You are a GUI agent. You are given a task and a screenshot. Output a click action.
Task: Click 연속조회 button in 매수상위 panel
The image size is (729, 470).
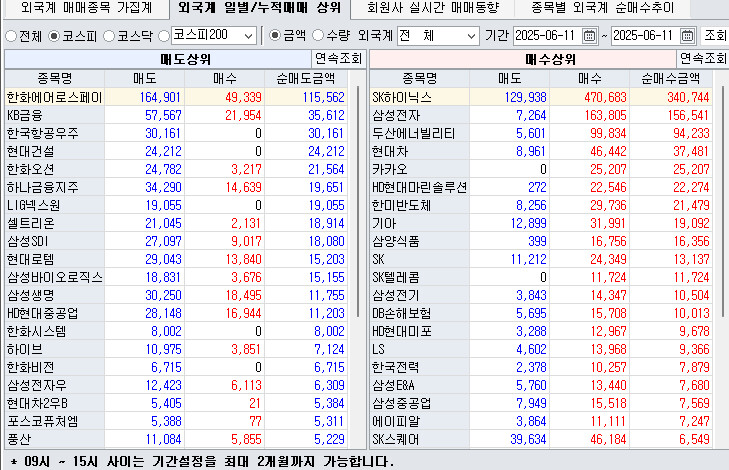tap(702, 59)
